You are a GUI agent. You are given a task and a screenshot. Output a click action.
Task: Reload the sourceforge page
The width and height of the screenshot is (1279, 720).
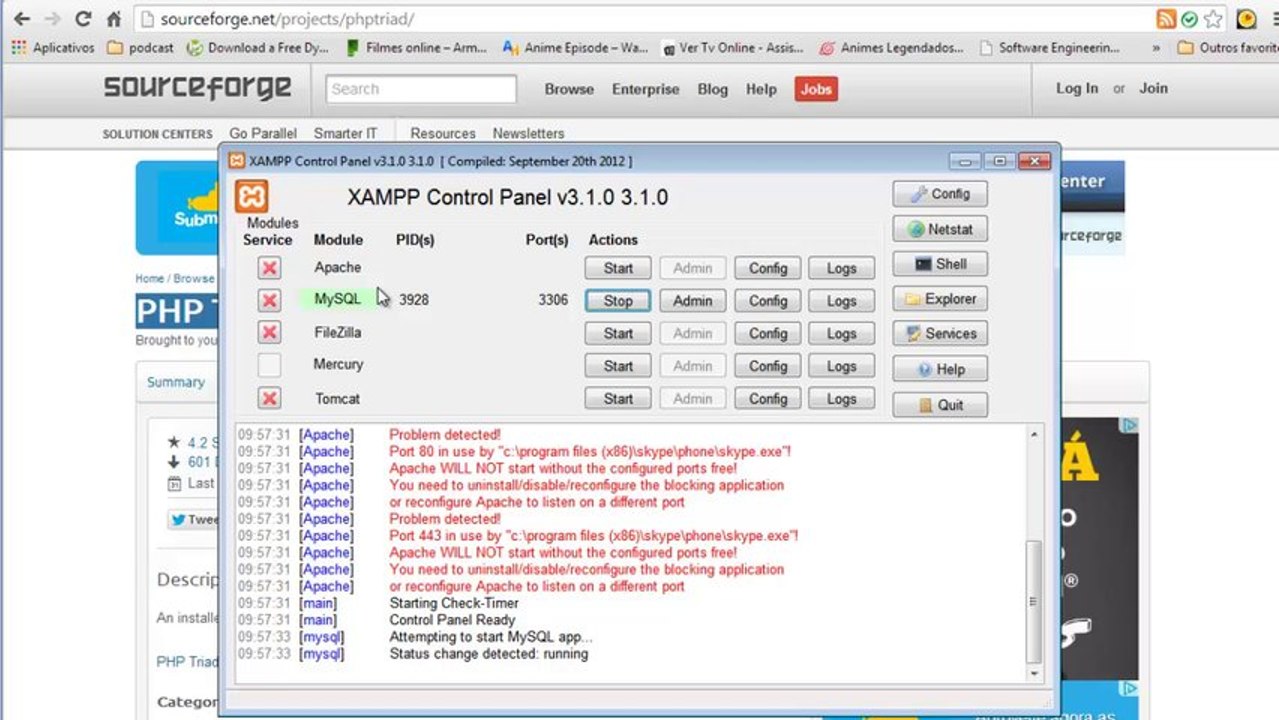click(83, 19)
